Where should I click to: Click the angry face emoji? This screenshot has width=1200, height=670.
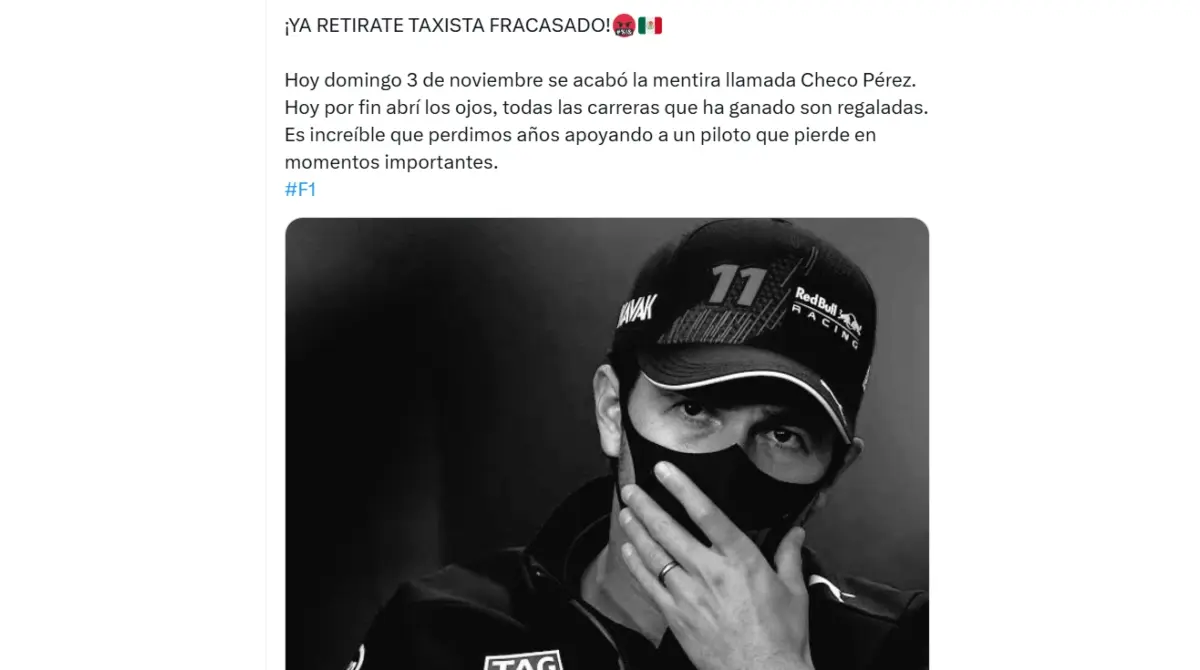pyautogui.click(x=622, y=25)
